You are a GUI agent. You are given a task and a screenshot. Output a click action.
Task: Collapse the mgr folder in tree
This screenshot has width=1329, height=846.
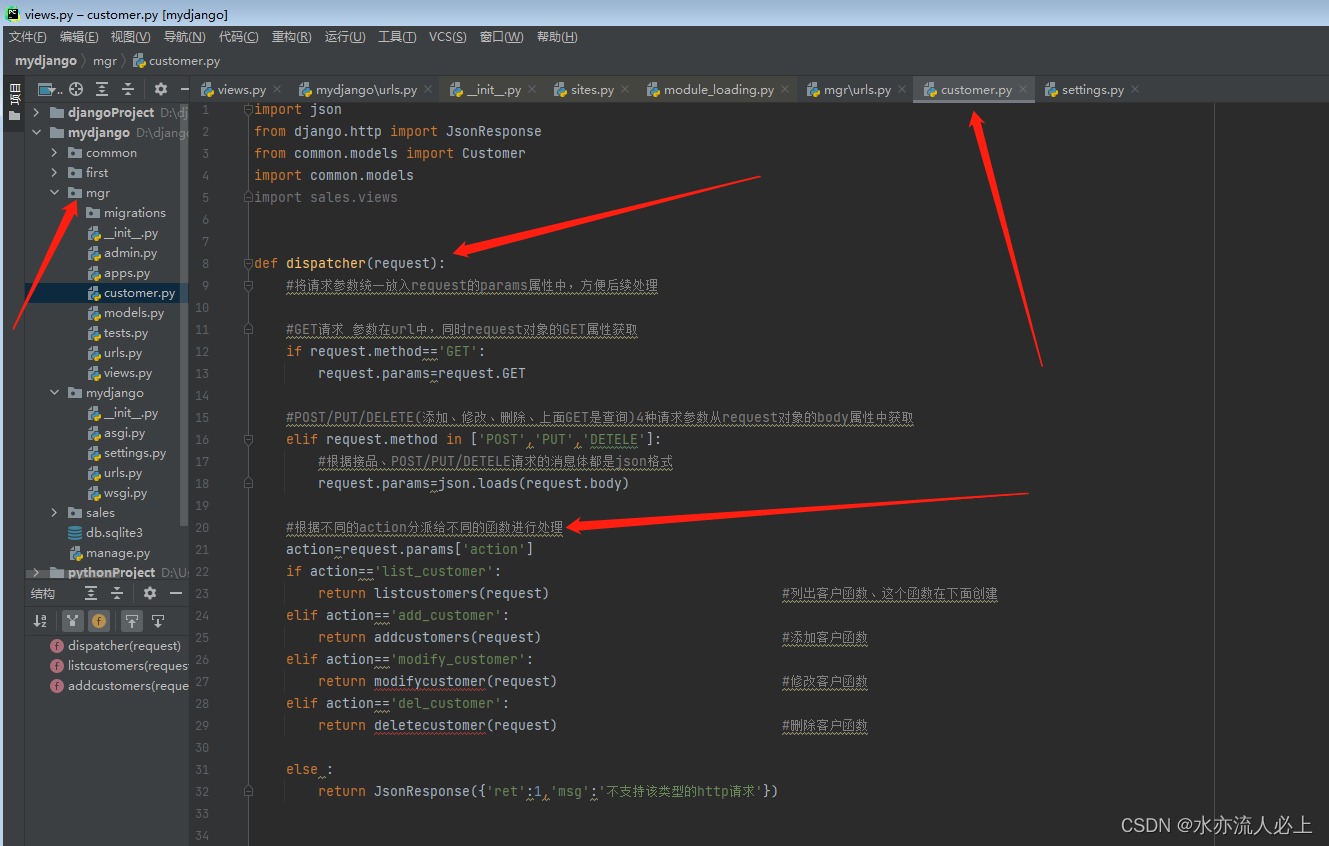coord(55,193)
